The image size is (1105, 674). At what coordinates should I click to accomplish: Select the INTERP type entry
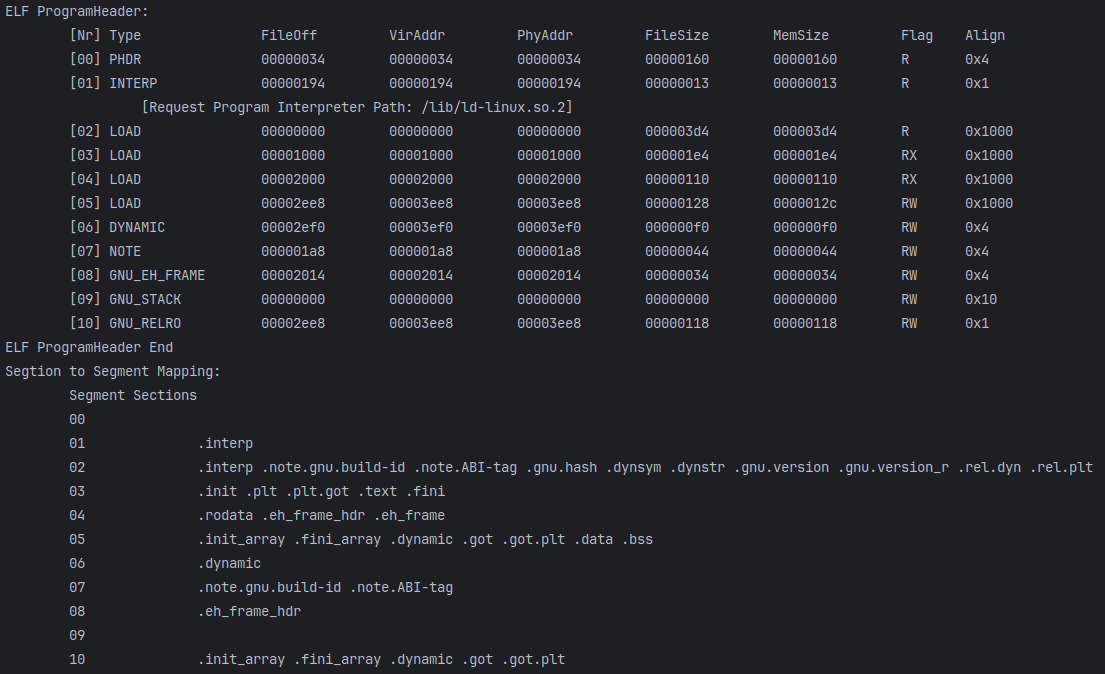(x=133, y=83)
